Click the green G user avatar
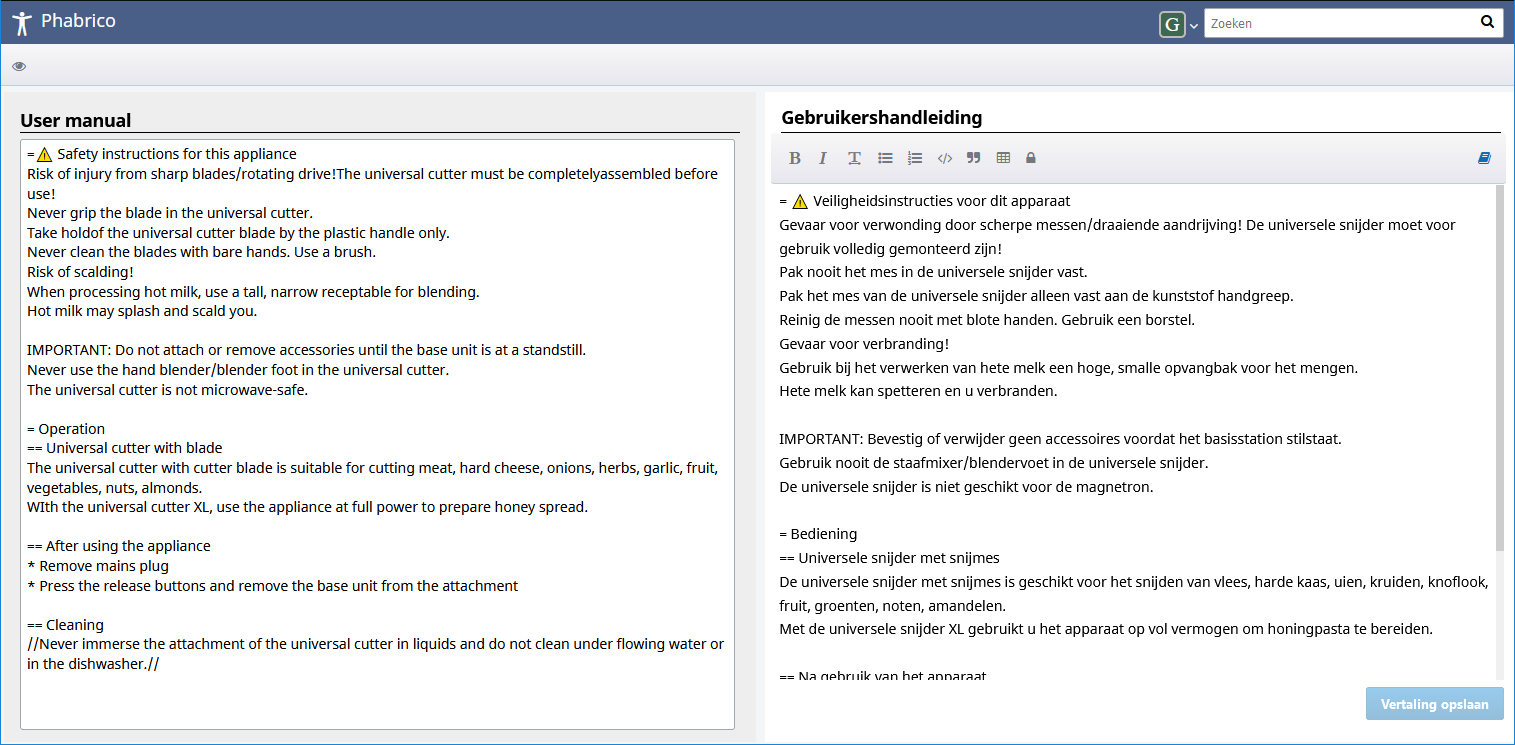The width and height of the screenshot is (1515, 745). click(1172, 24)
